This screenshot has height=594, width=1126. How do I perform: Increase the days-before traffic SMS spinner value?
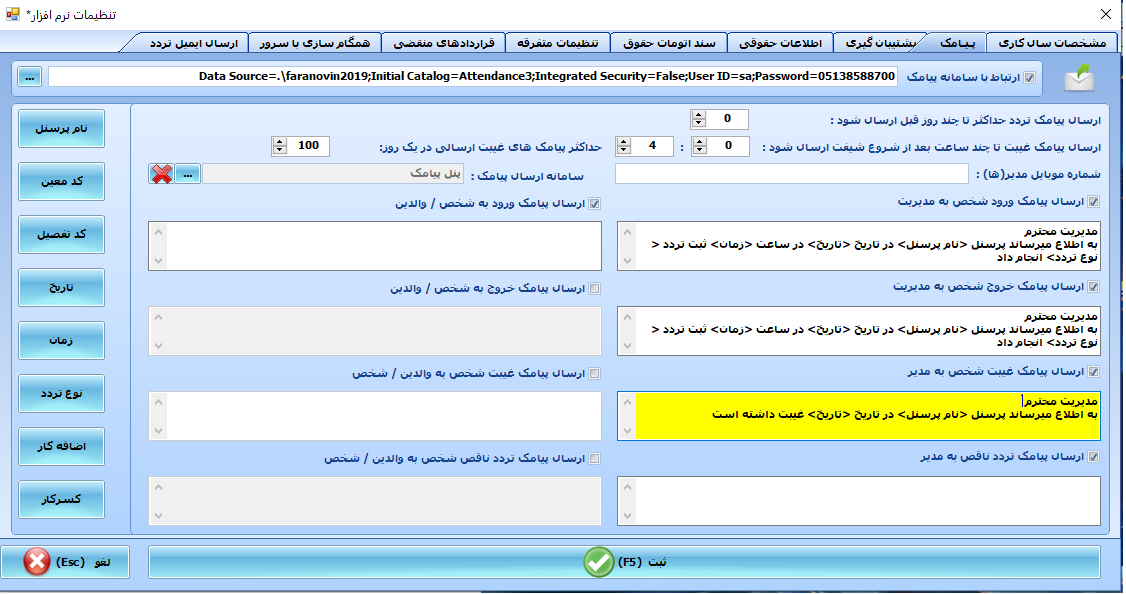[x=699, y=116]
